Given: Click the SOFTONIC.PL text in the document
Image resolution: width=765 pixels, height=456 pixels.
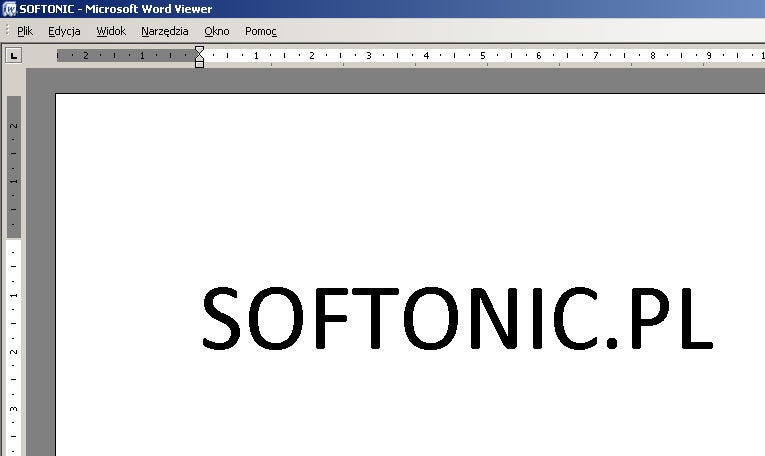Looking at the screenshot, I should click(x=457, y=317).
